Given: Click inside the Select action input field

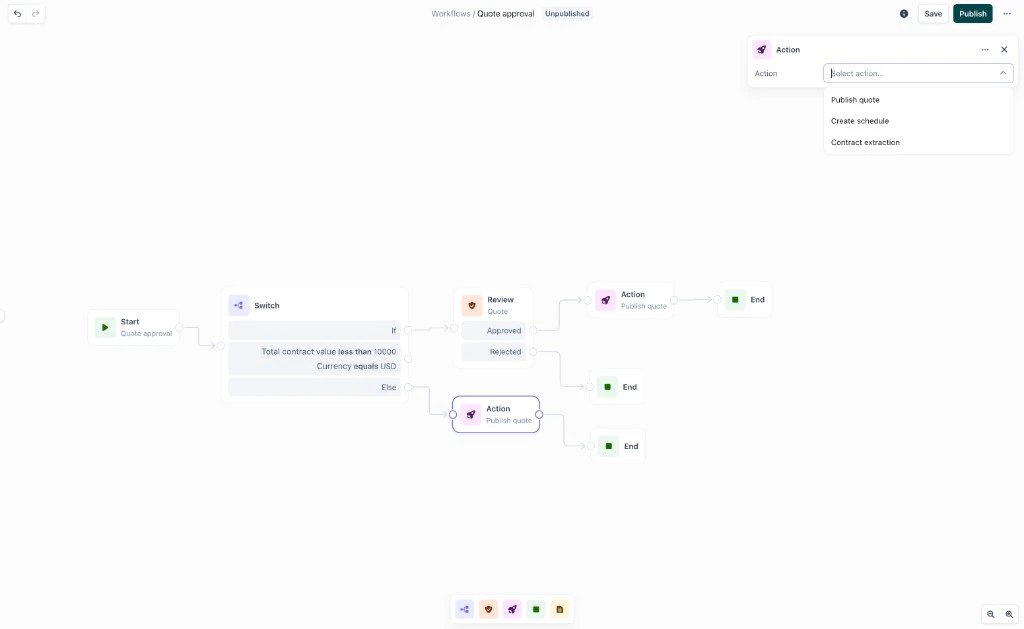Looking at the screenshot, I should (x=910, y=72).
